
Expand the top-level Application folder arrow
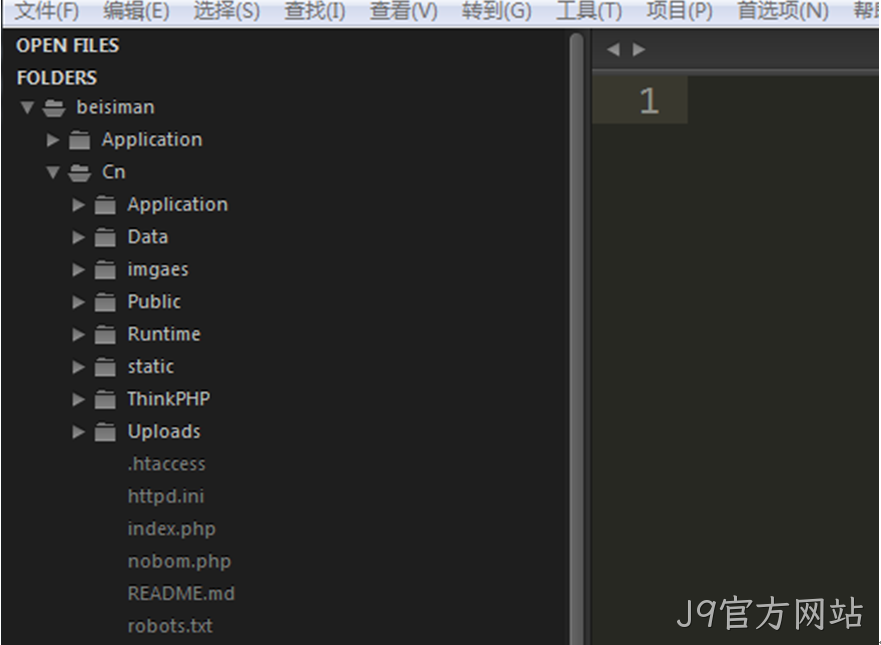click(x=53, y=140)
